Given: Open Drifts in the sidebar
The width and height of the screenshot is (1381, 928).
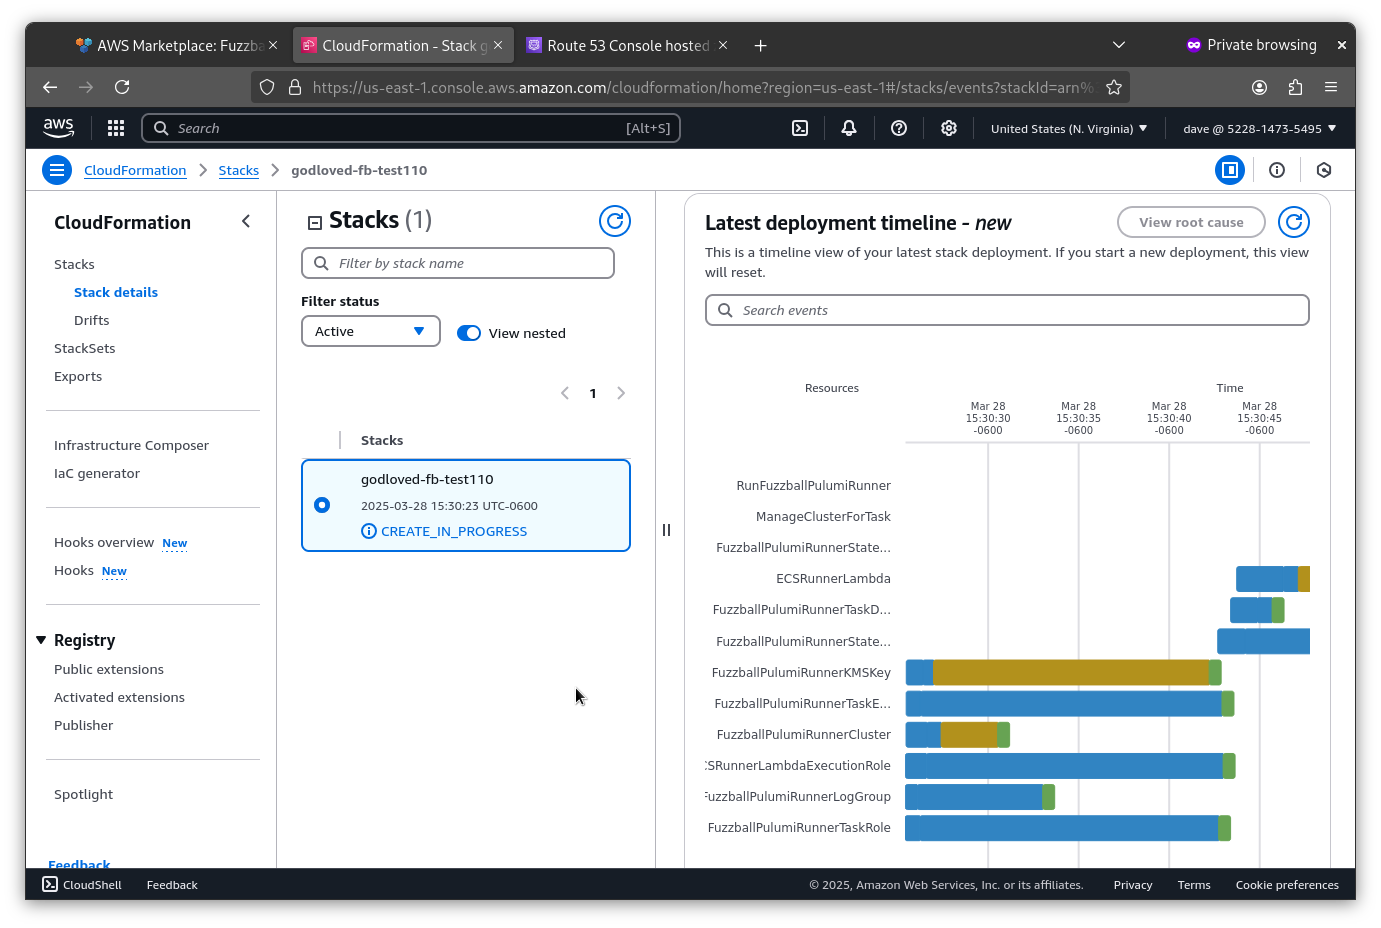Looking at the screenshot, I should [x=92, y=320].
